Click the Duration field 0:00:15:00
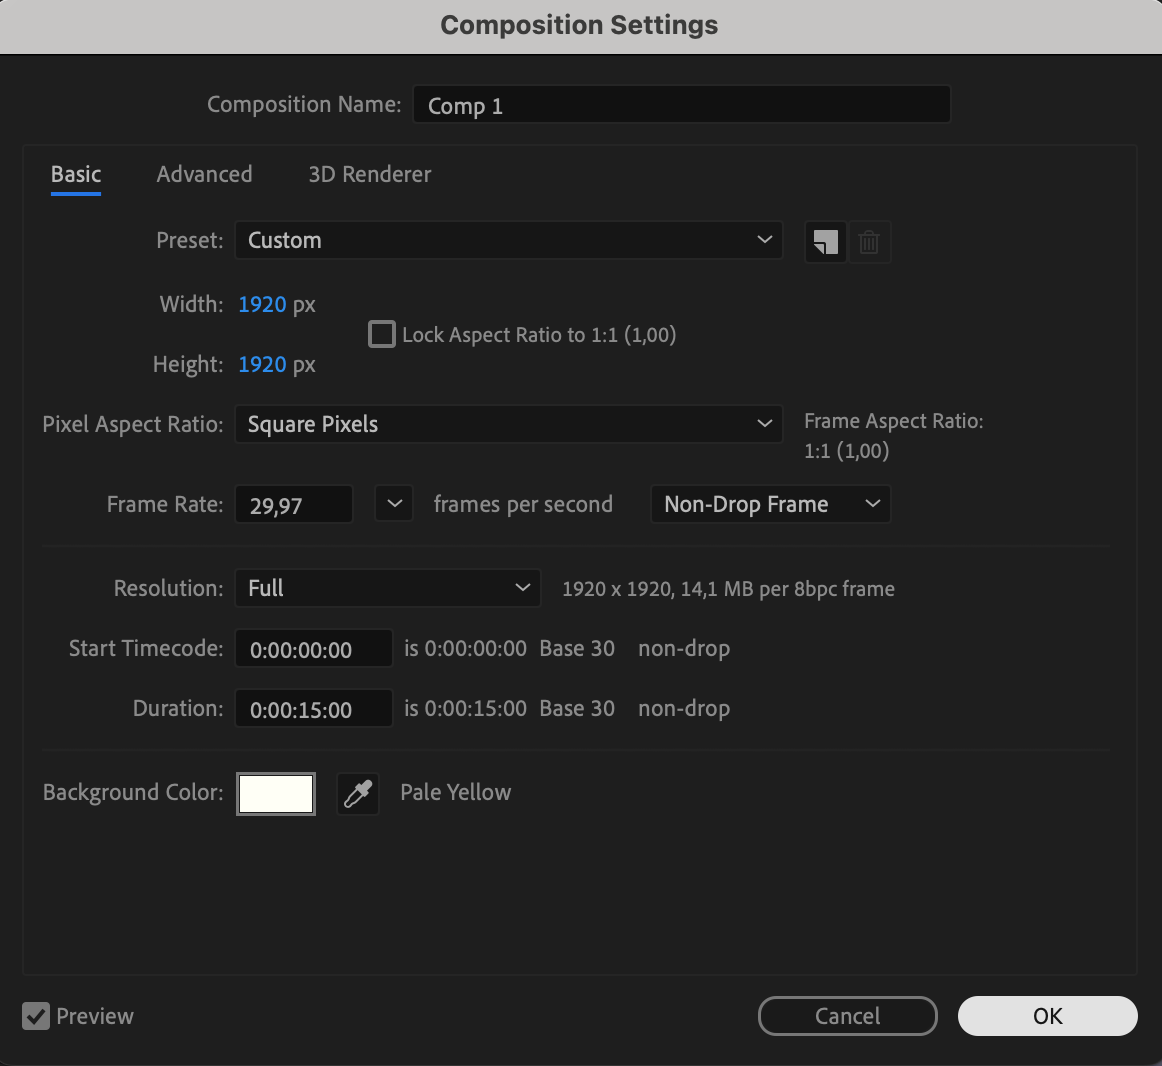The width and height of the screenshot is (1162, 1066). tap(313, 709)
